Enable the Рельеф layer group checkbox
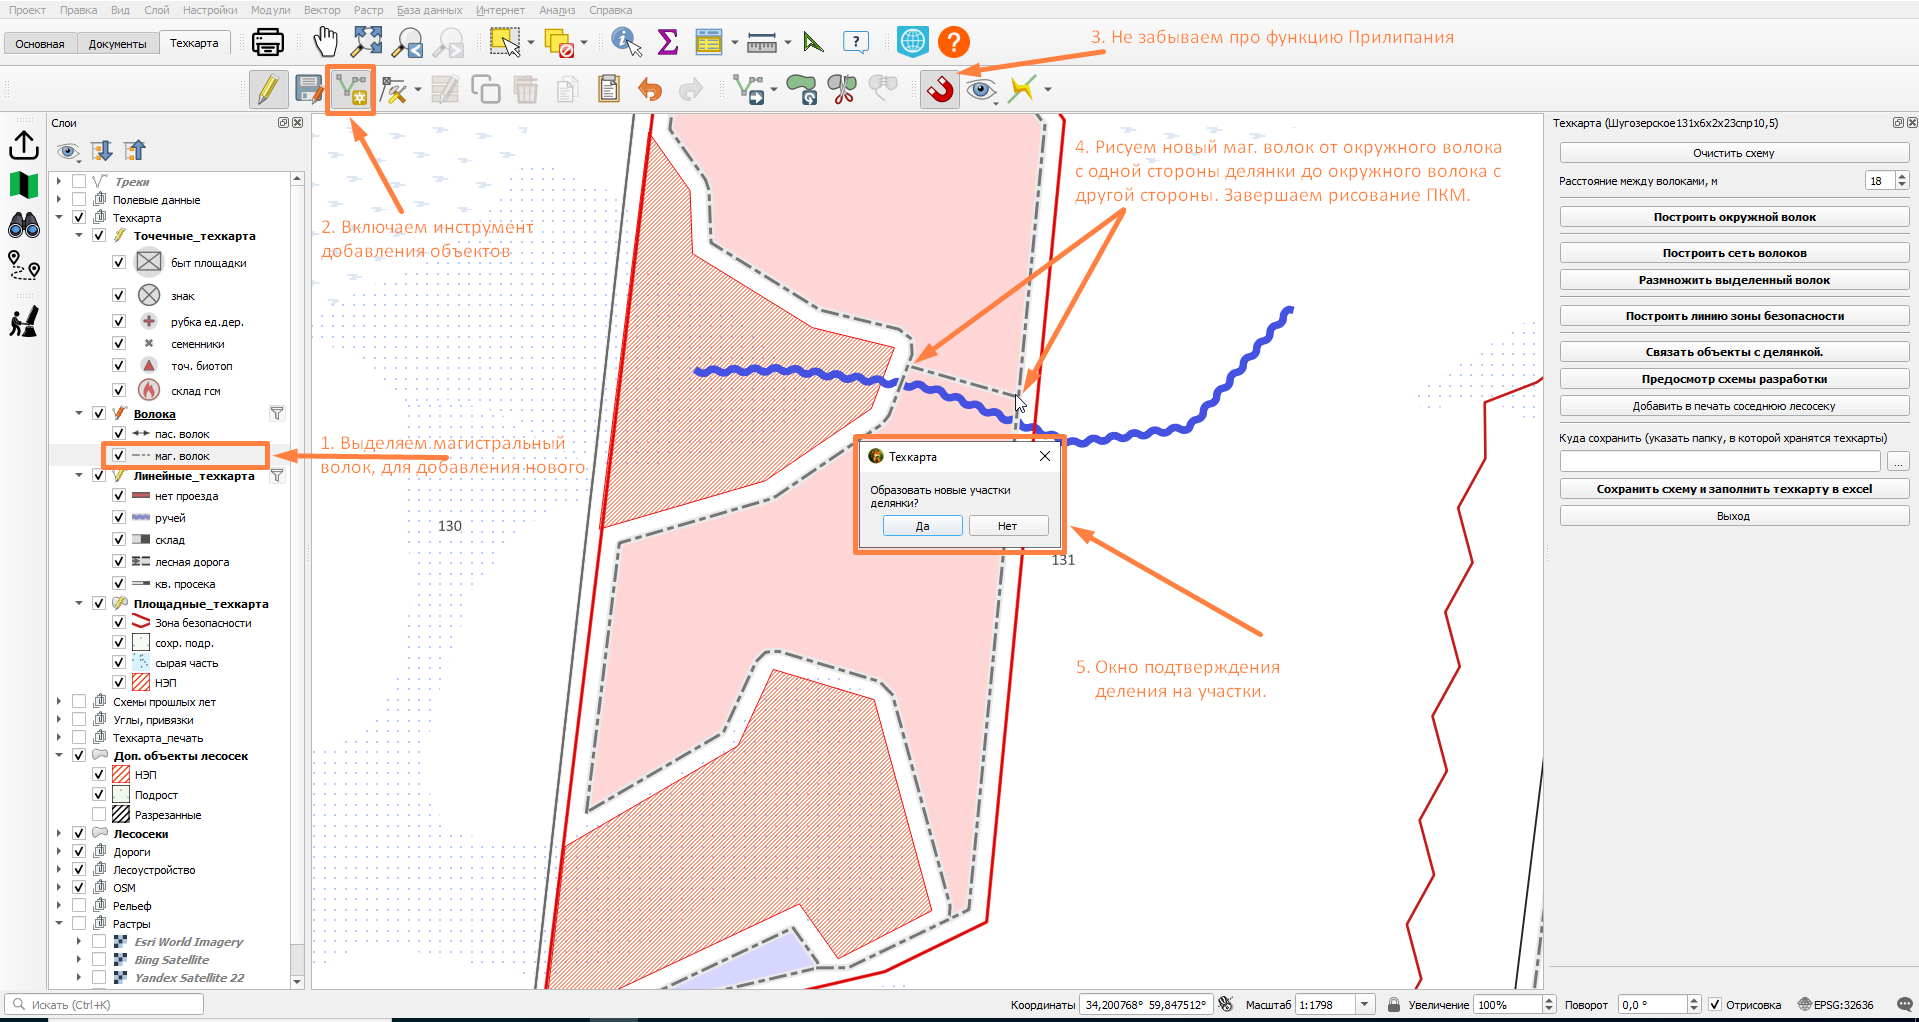Screen dimensions: 1919x1022 click(x=79, y=906)
